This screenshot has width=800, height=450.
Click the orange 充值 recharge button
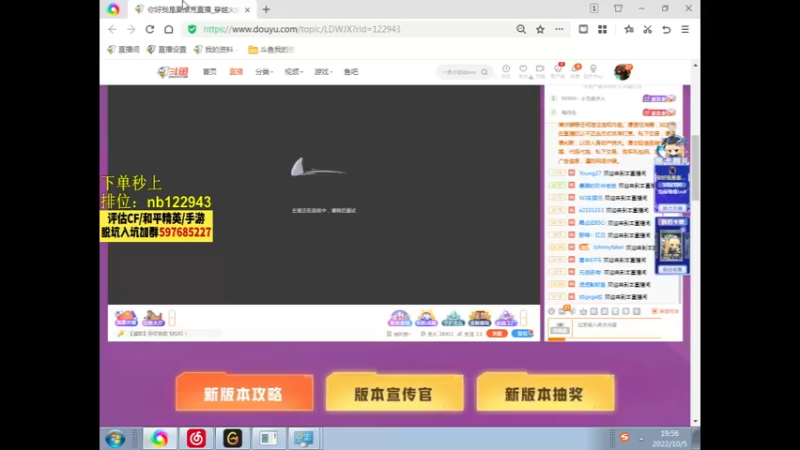coord(496,334)
